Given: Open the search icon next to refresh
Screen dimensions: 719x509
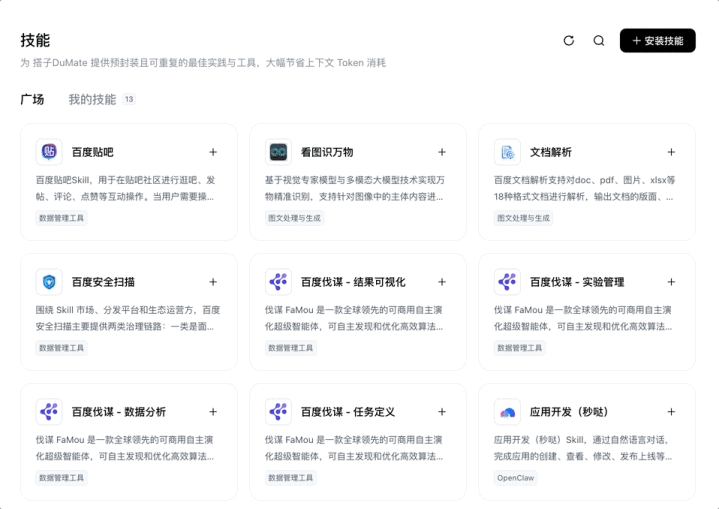Looking at the screenshot, I should click(x=599, y=41).
